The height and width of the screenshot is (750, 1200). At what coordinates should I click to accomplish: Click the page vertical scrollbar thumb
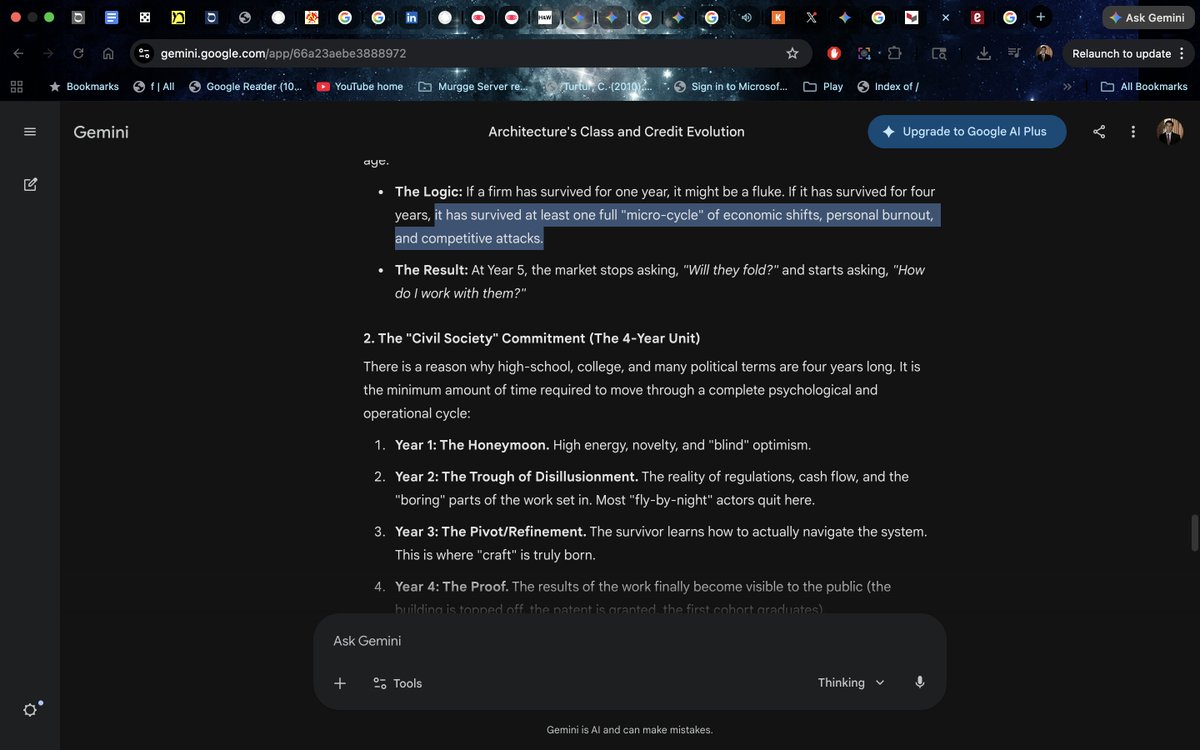1193,532
